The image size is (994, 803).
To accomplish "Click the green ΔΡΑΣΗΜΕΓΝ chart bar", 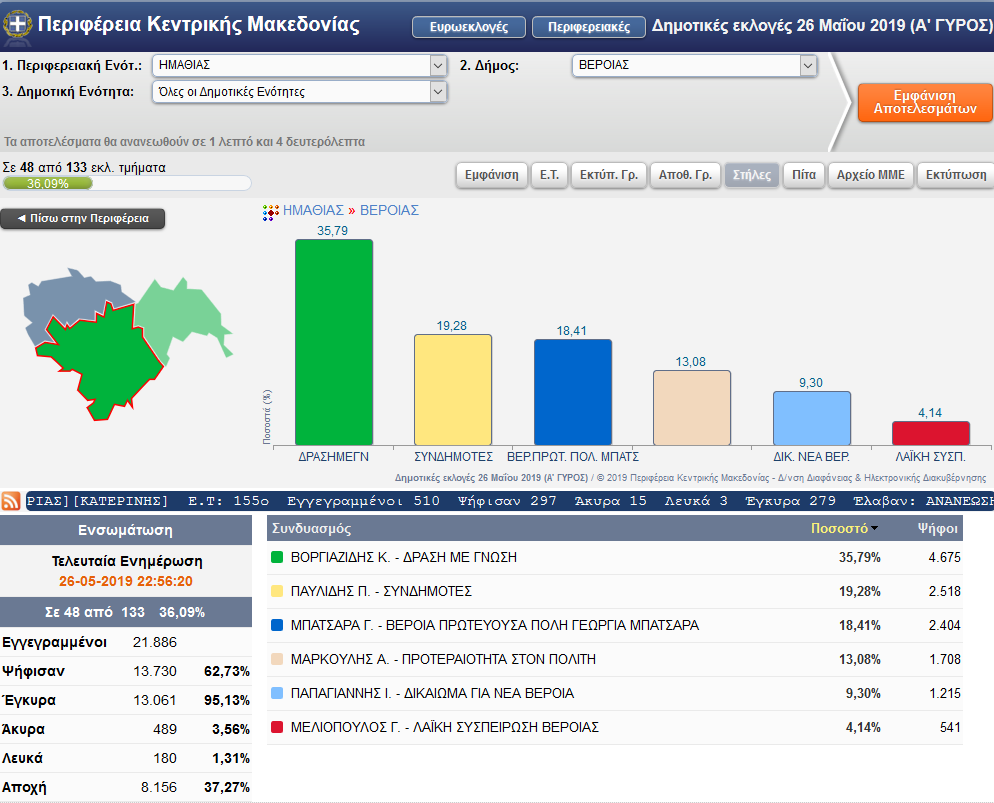I will pyautogui.click(x=333, y=342).
